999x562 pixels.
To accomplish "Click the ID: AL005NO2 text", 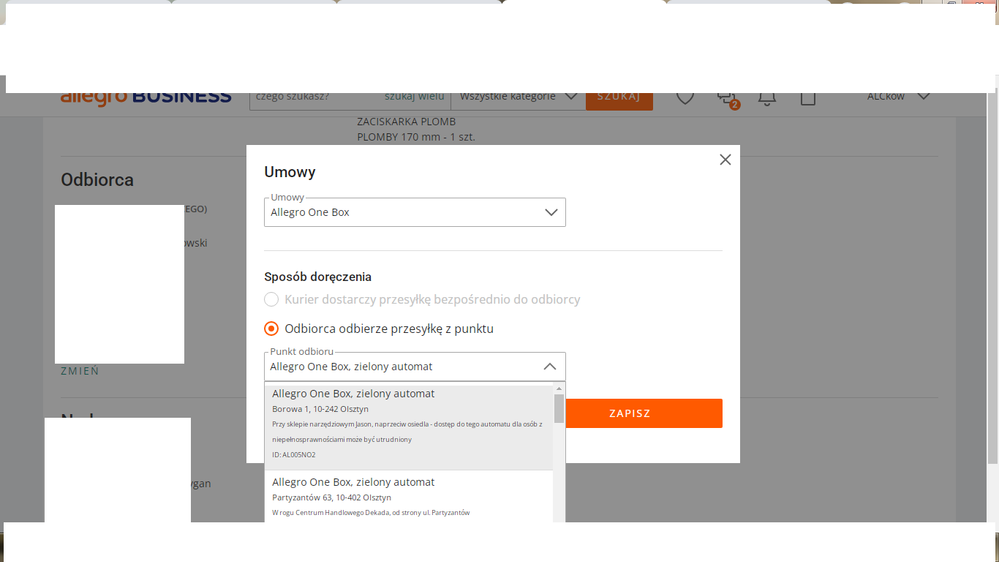I will 294,455.
